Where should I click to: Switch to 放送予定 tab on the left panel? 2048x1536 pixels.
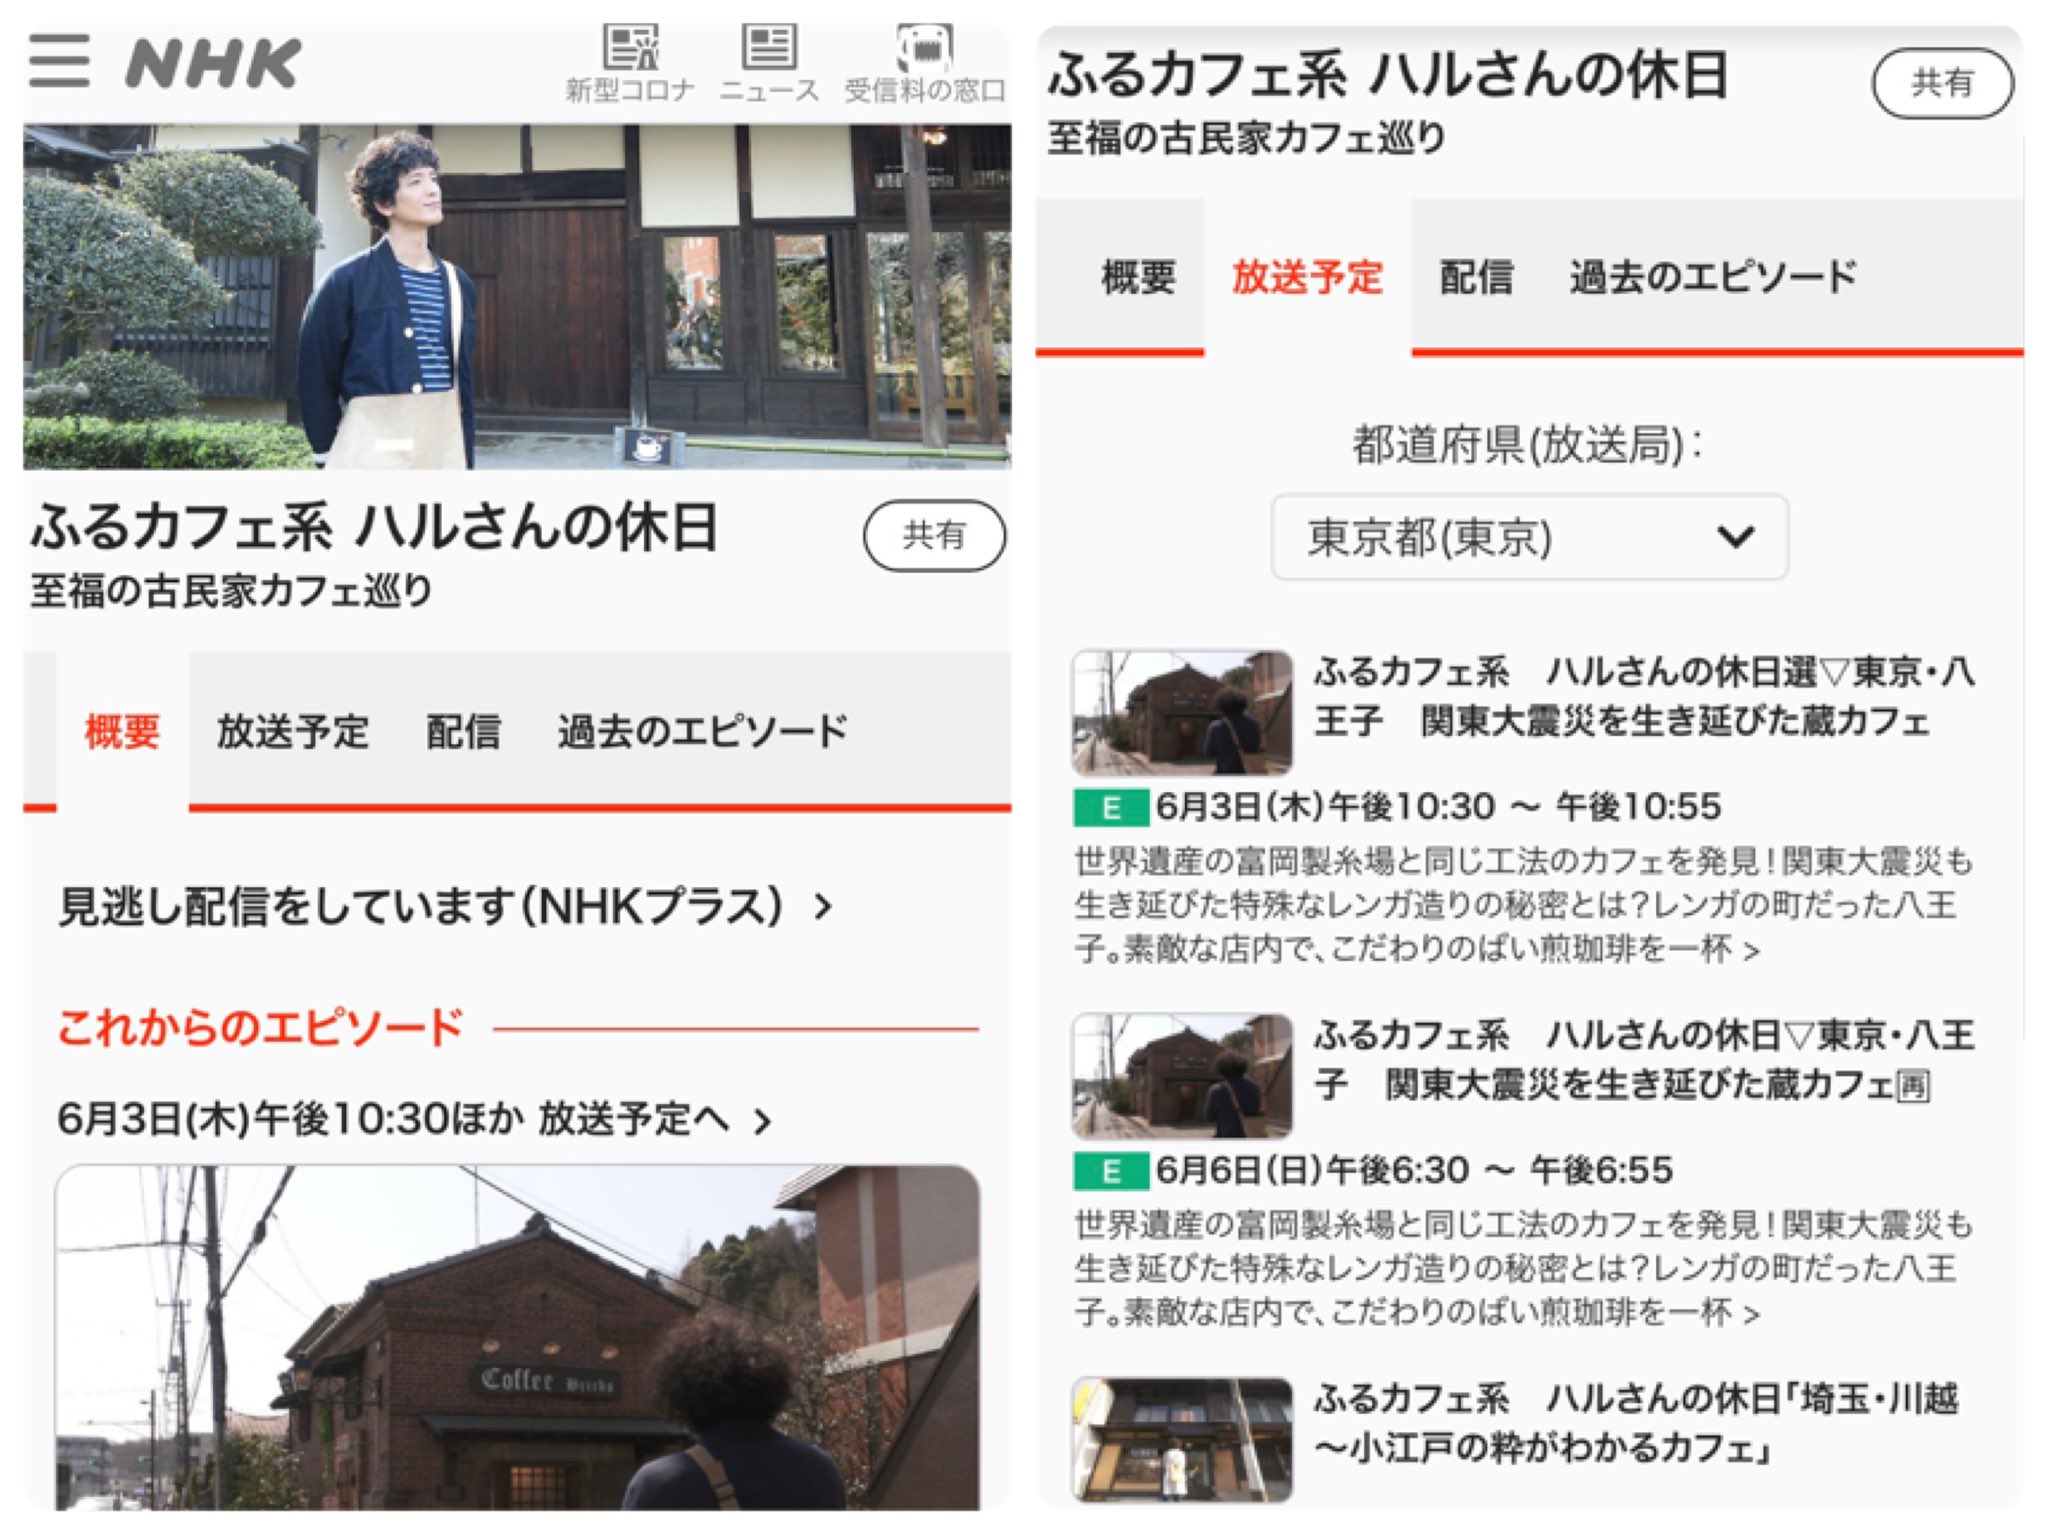coord(293,732)
